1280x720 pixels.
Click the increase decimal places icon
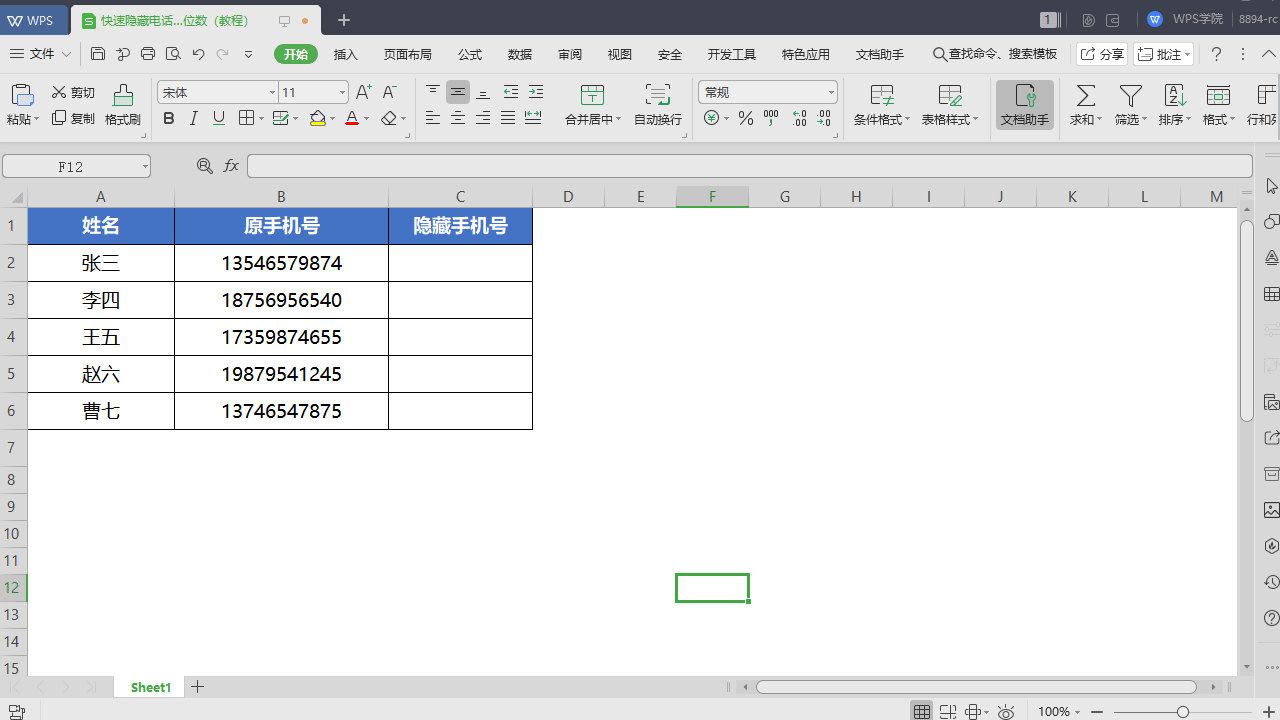tap(797, 118)
